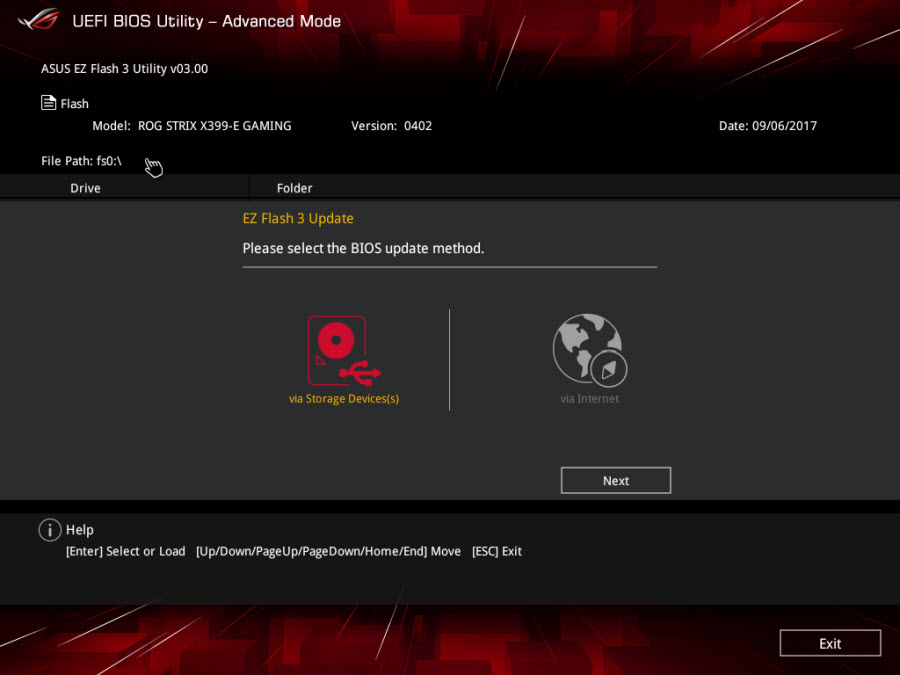Click the Flash document icon
The width and height of the screenshot is (900, 675).
(x=48, y=103)
